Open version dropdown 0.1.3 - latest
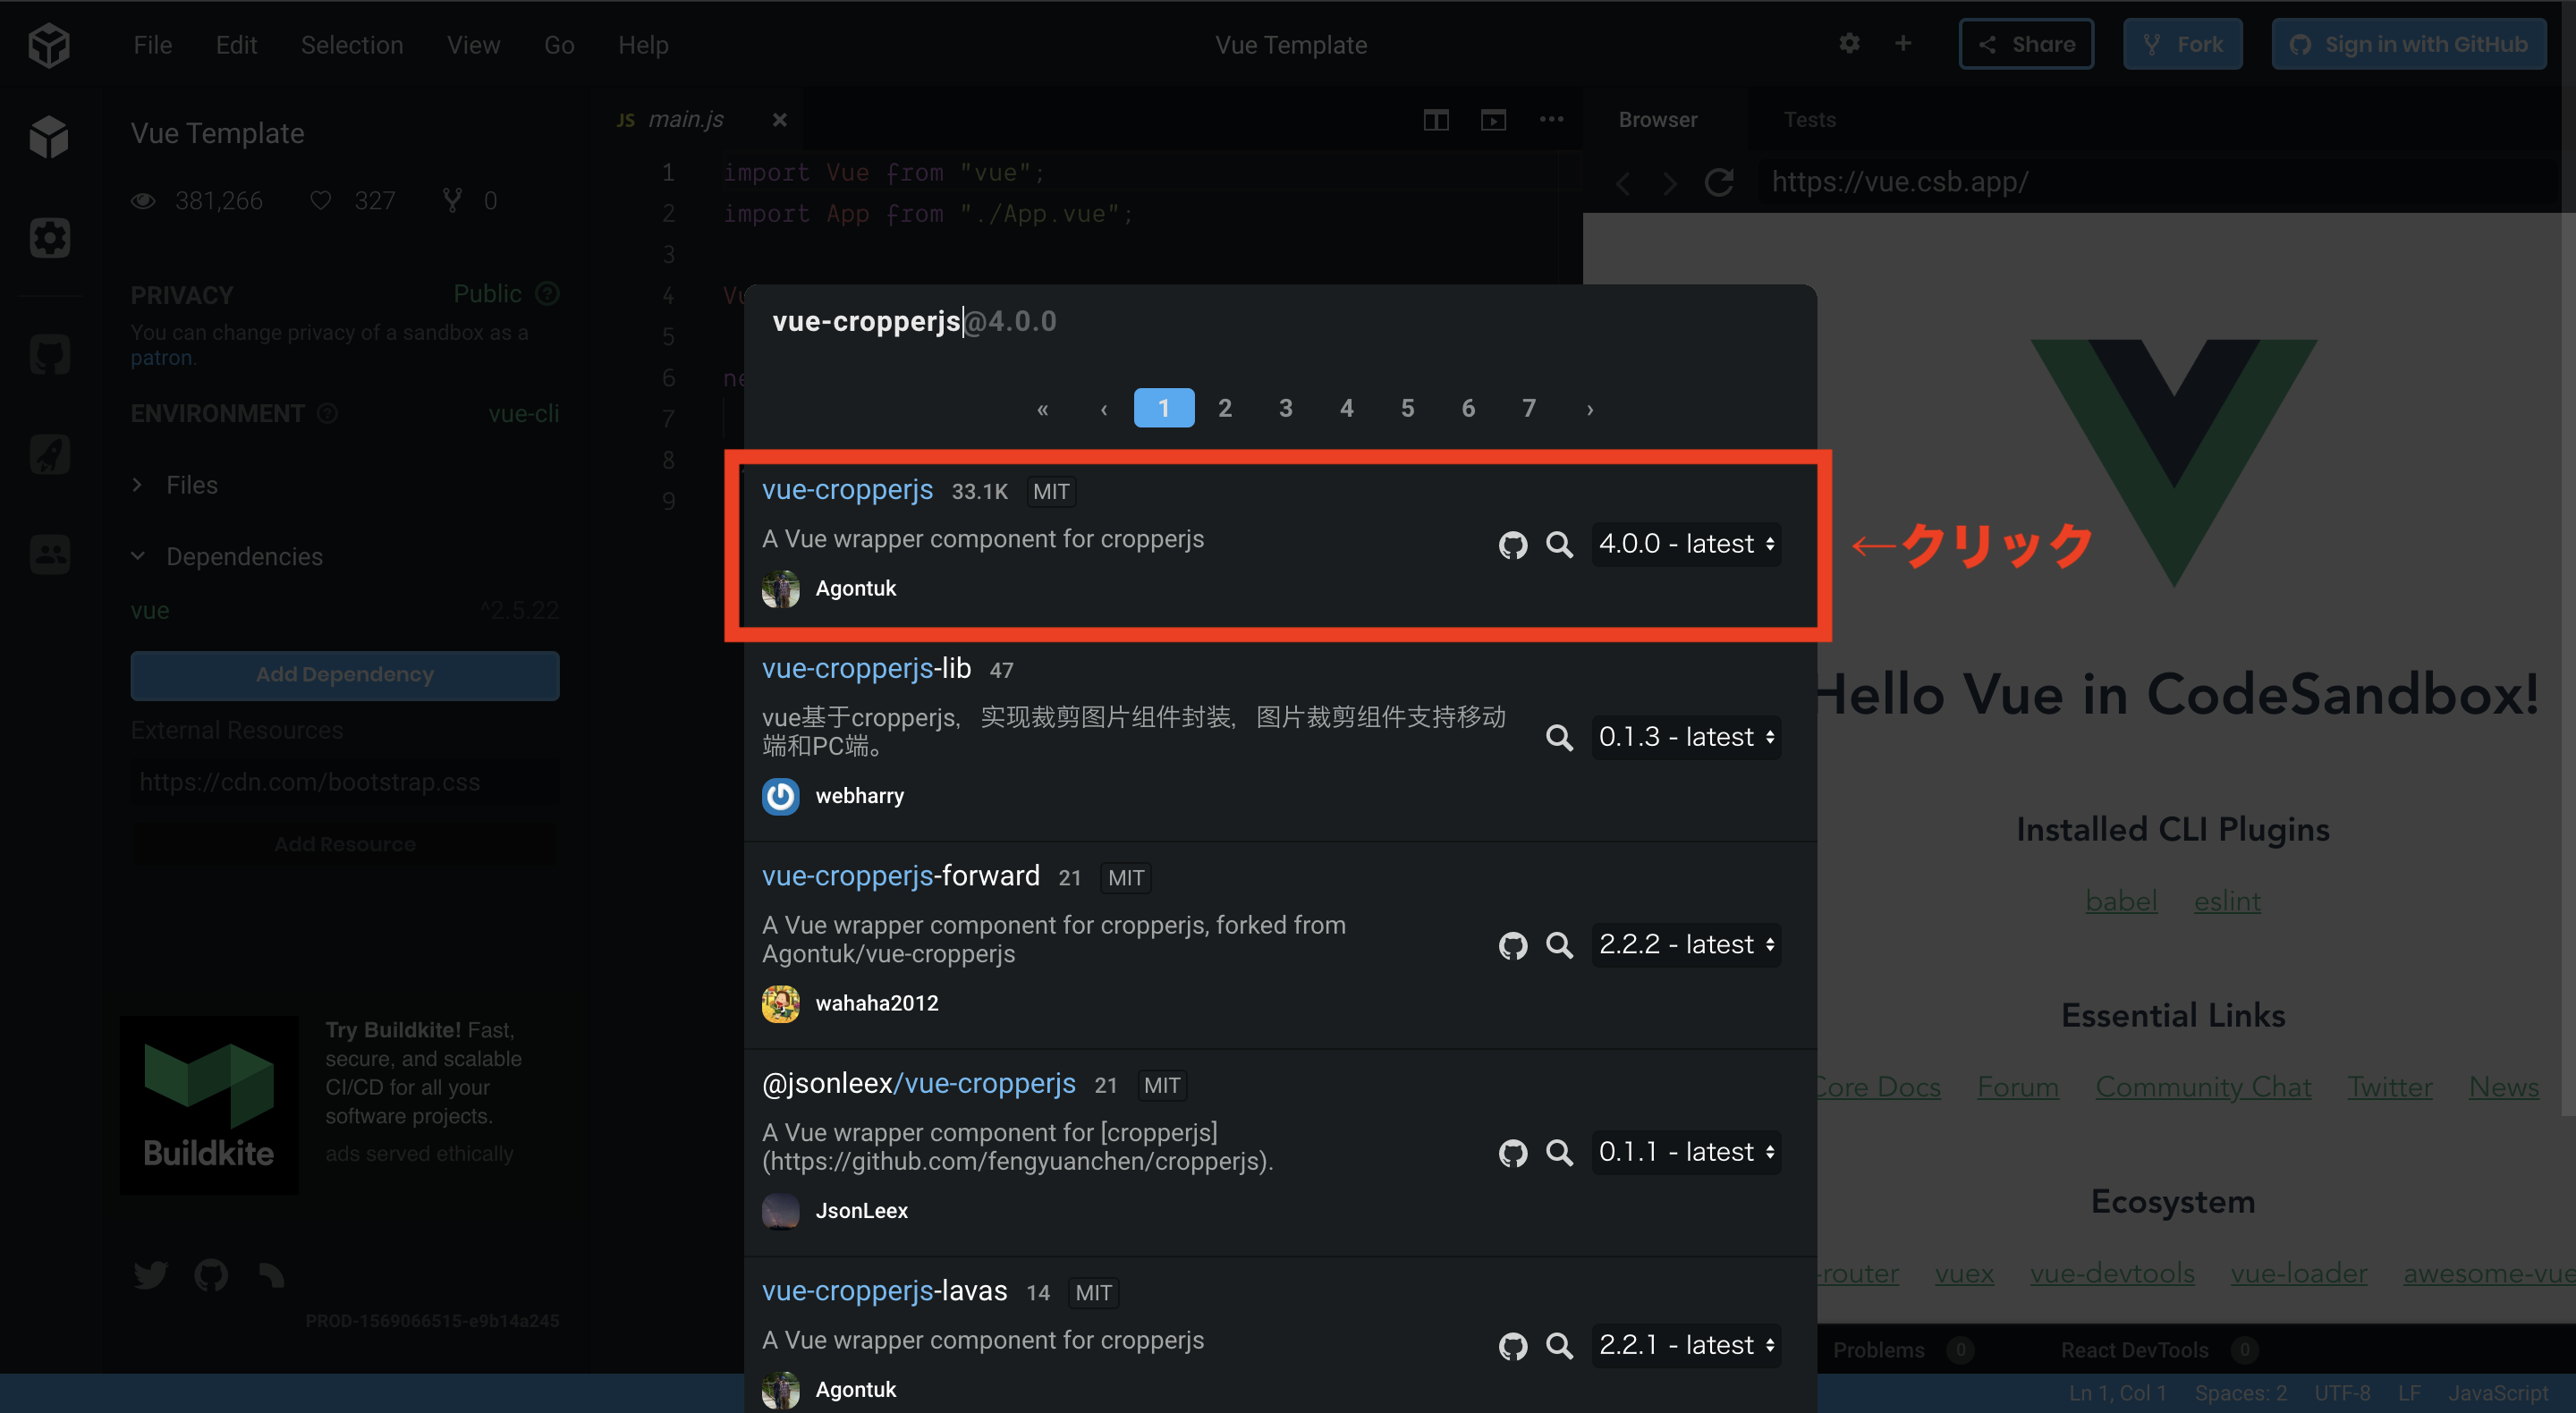2576x1413 pixels. [x=1686, y=737]
